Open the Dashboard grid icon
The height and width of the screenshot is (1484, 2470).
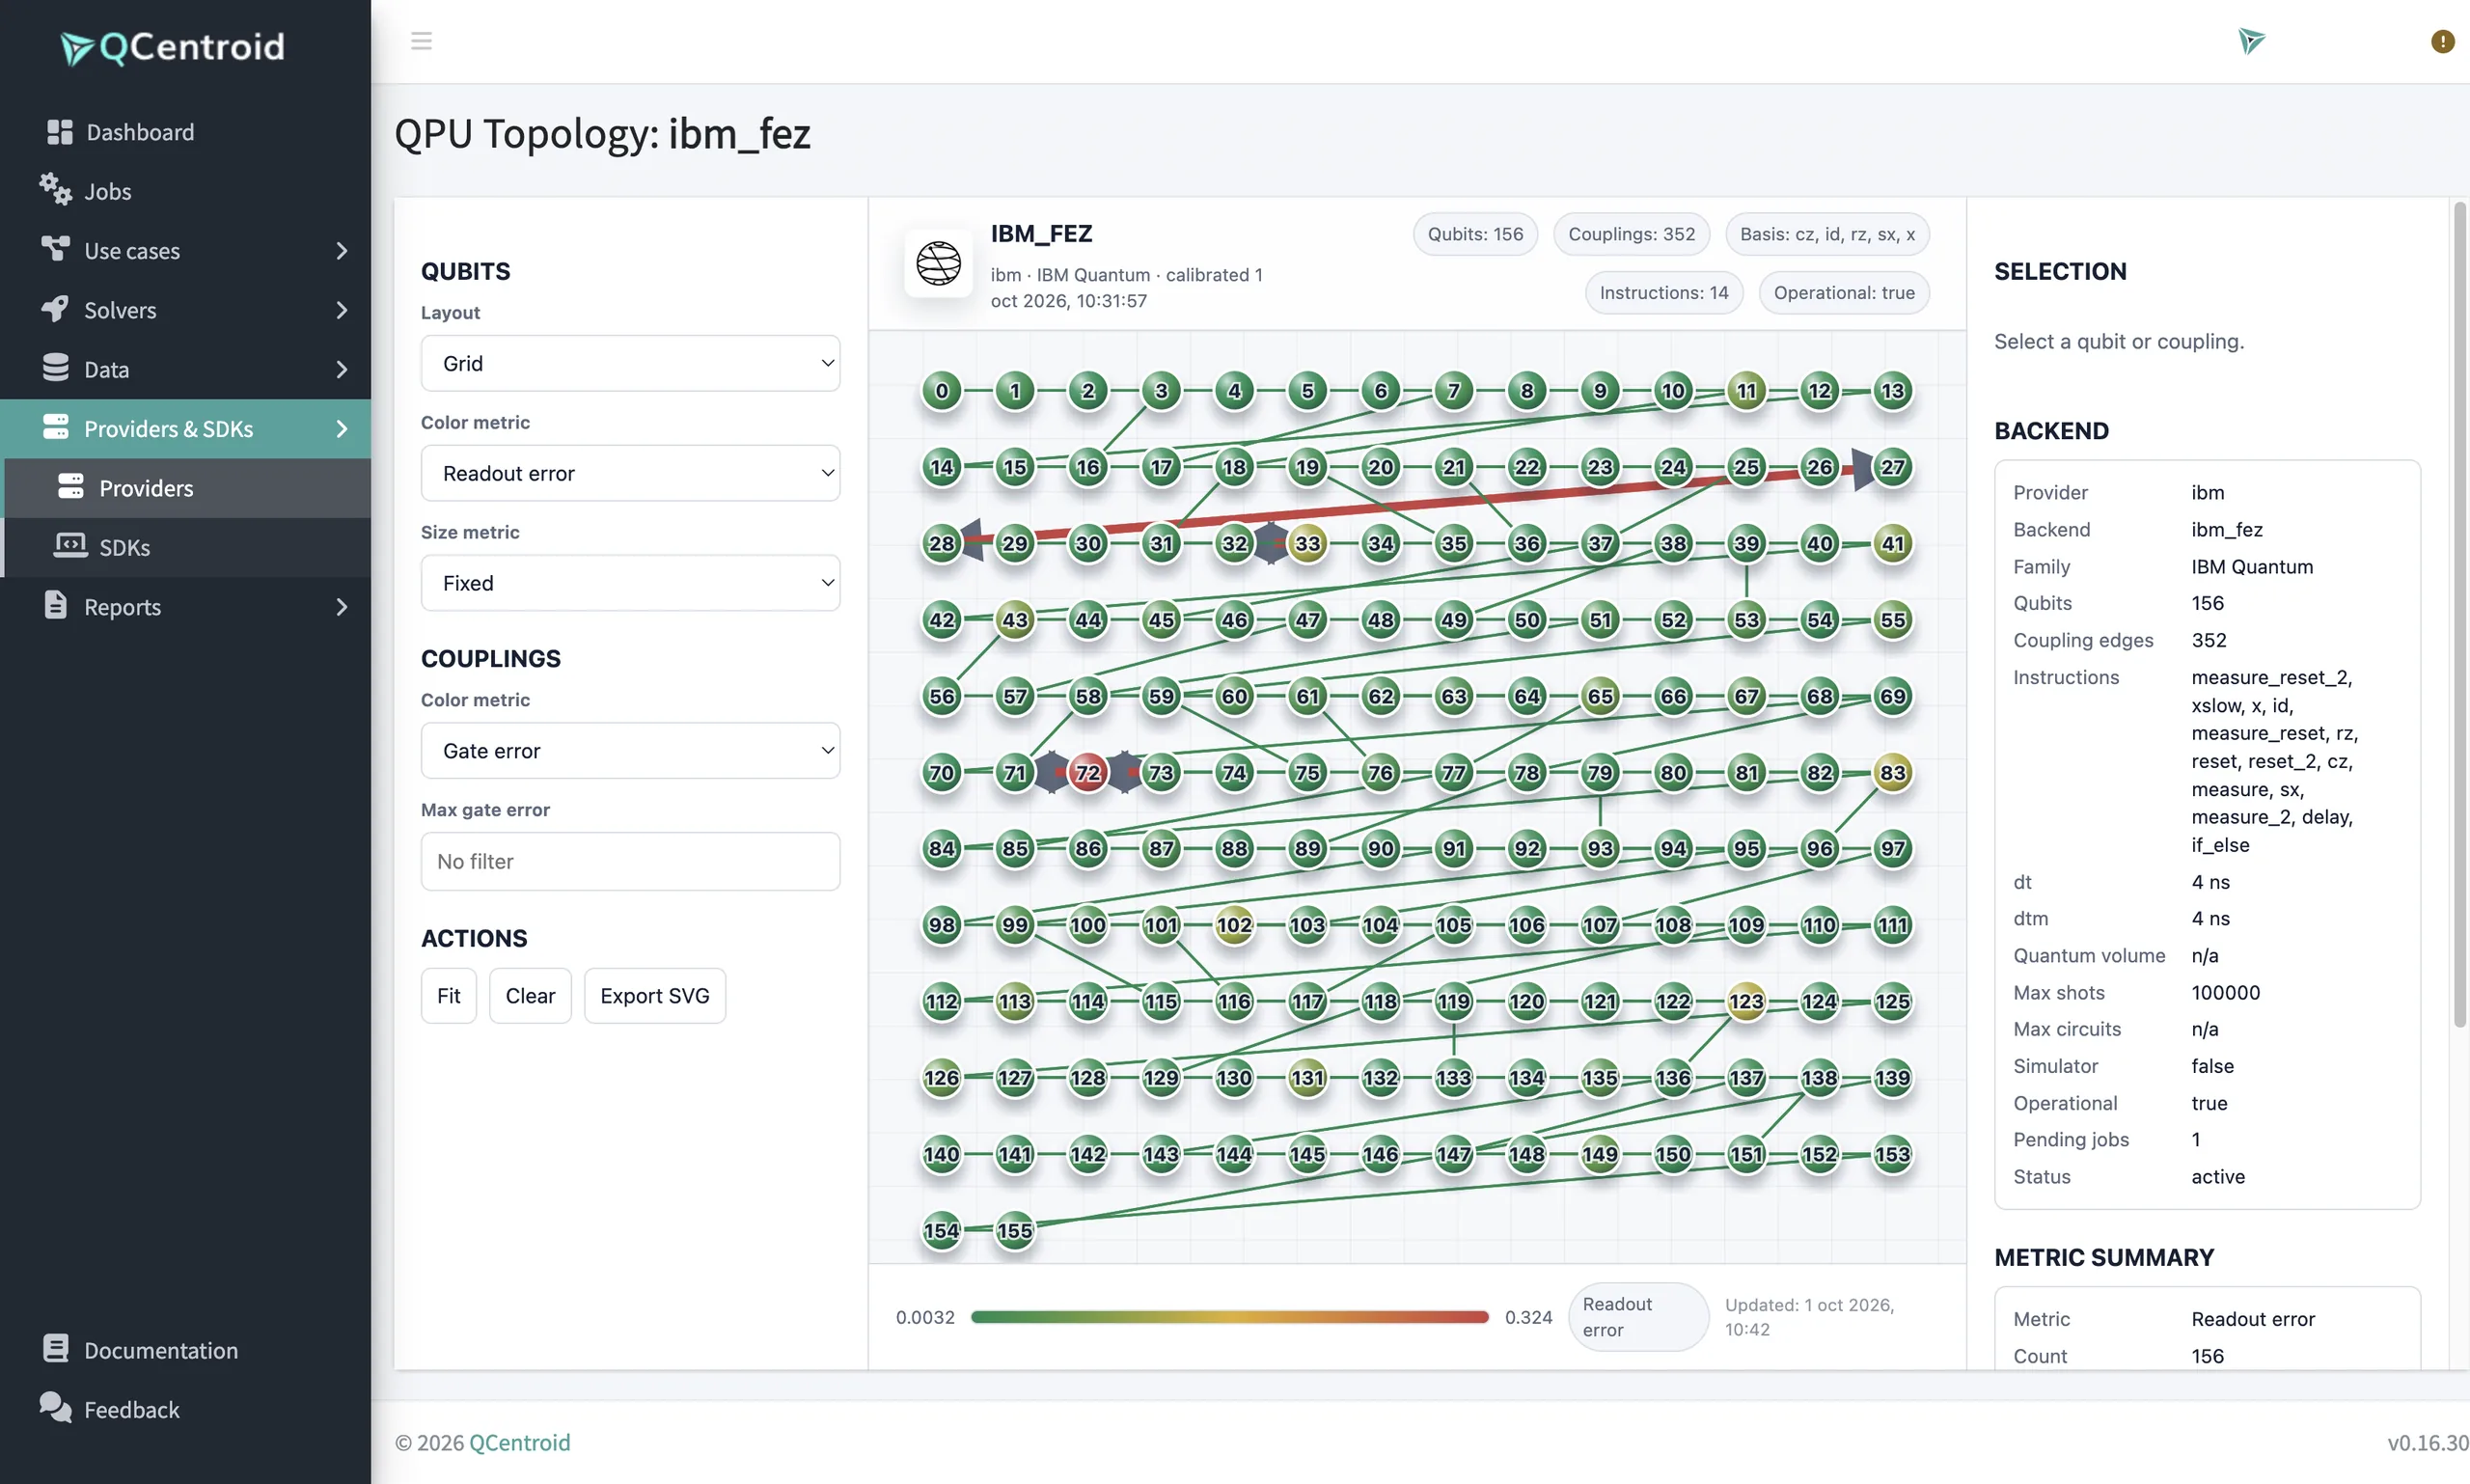(x=60, y=132)
